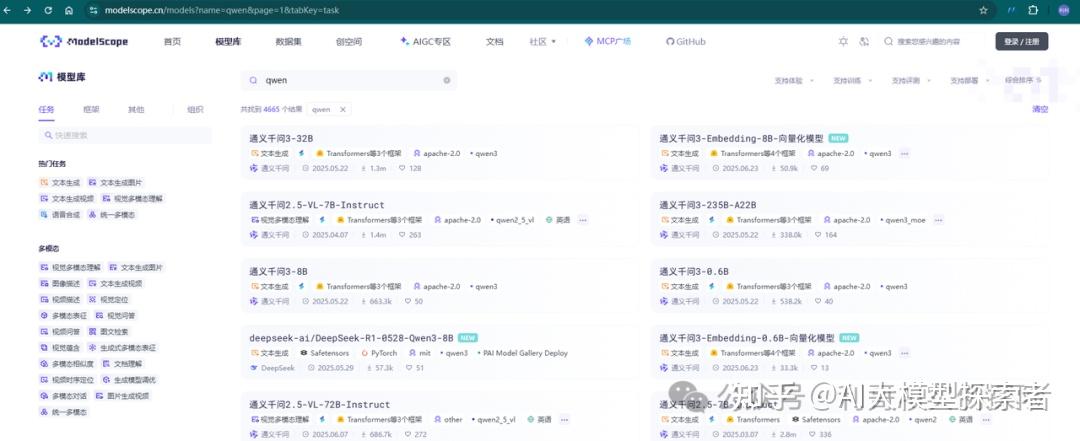
Task: Open the 支持体验 filter dropdown
Action: pos(793,81)
